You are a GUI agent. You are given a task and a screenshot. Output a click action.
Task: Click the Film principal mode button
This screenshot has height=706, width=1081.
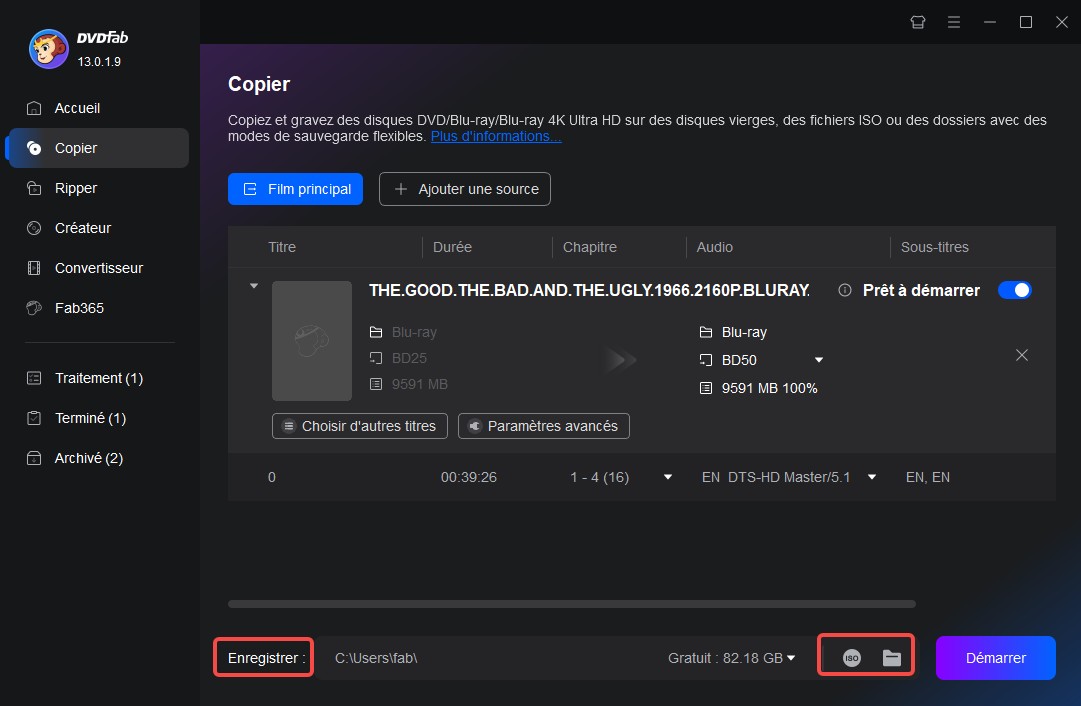[295, 189]
